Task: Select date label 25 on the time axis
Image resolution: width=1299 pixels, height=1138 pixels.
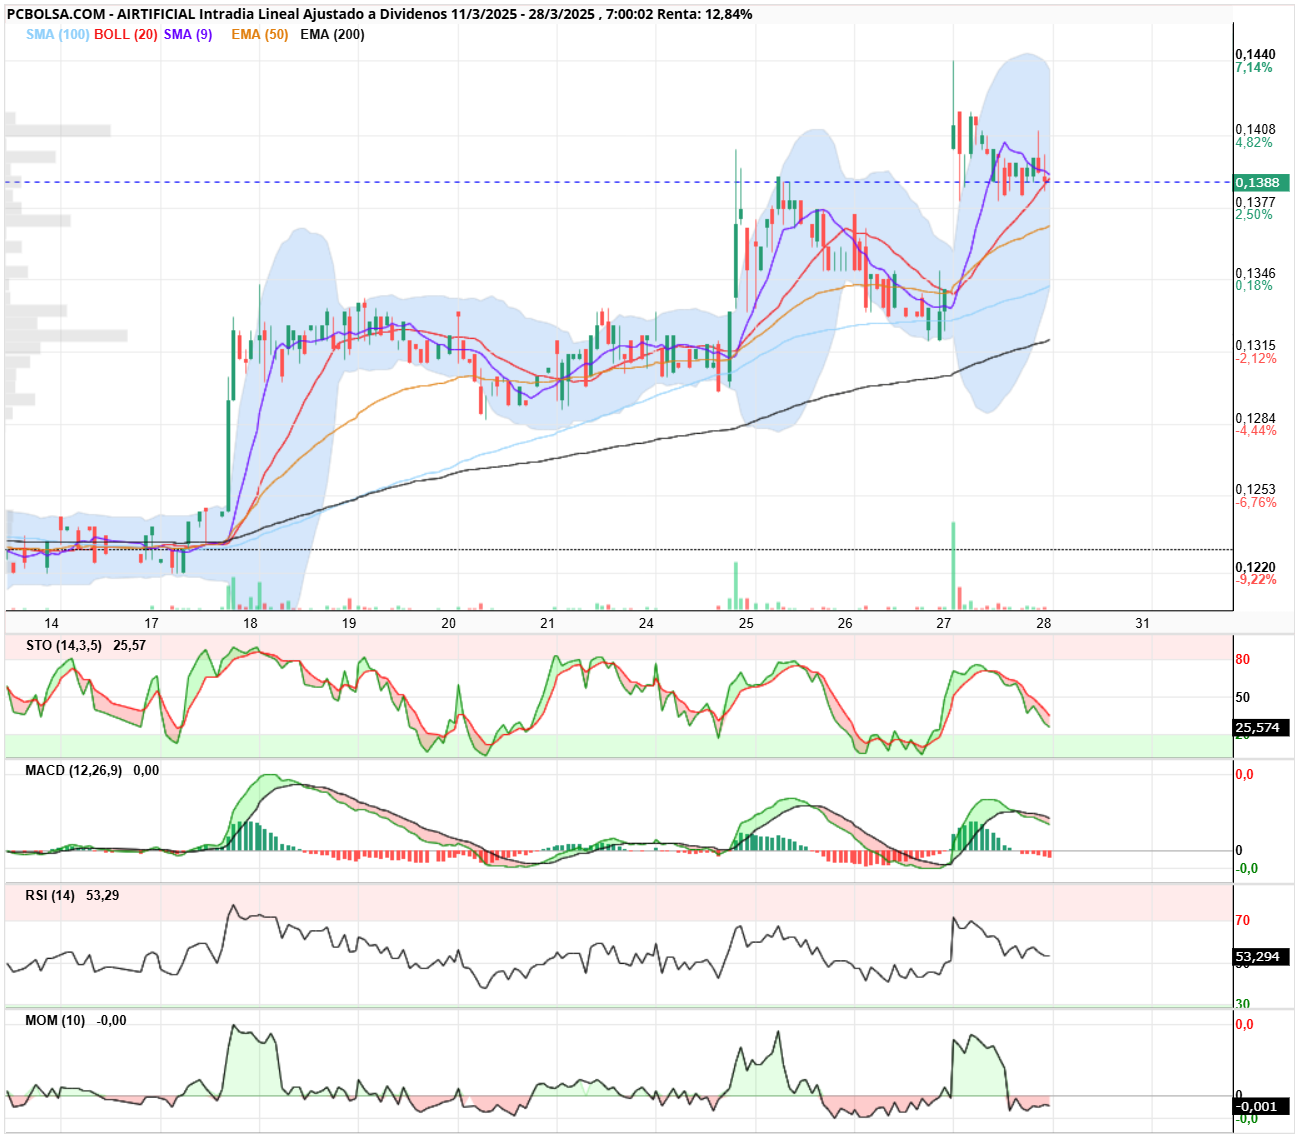Action: point(746,623)
